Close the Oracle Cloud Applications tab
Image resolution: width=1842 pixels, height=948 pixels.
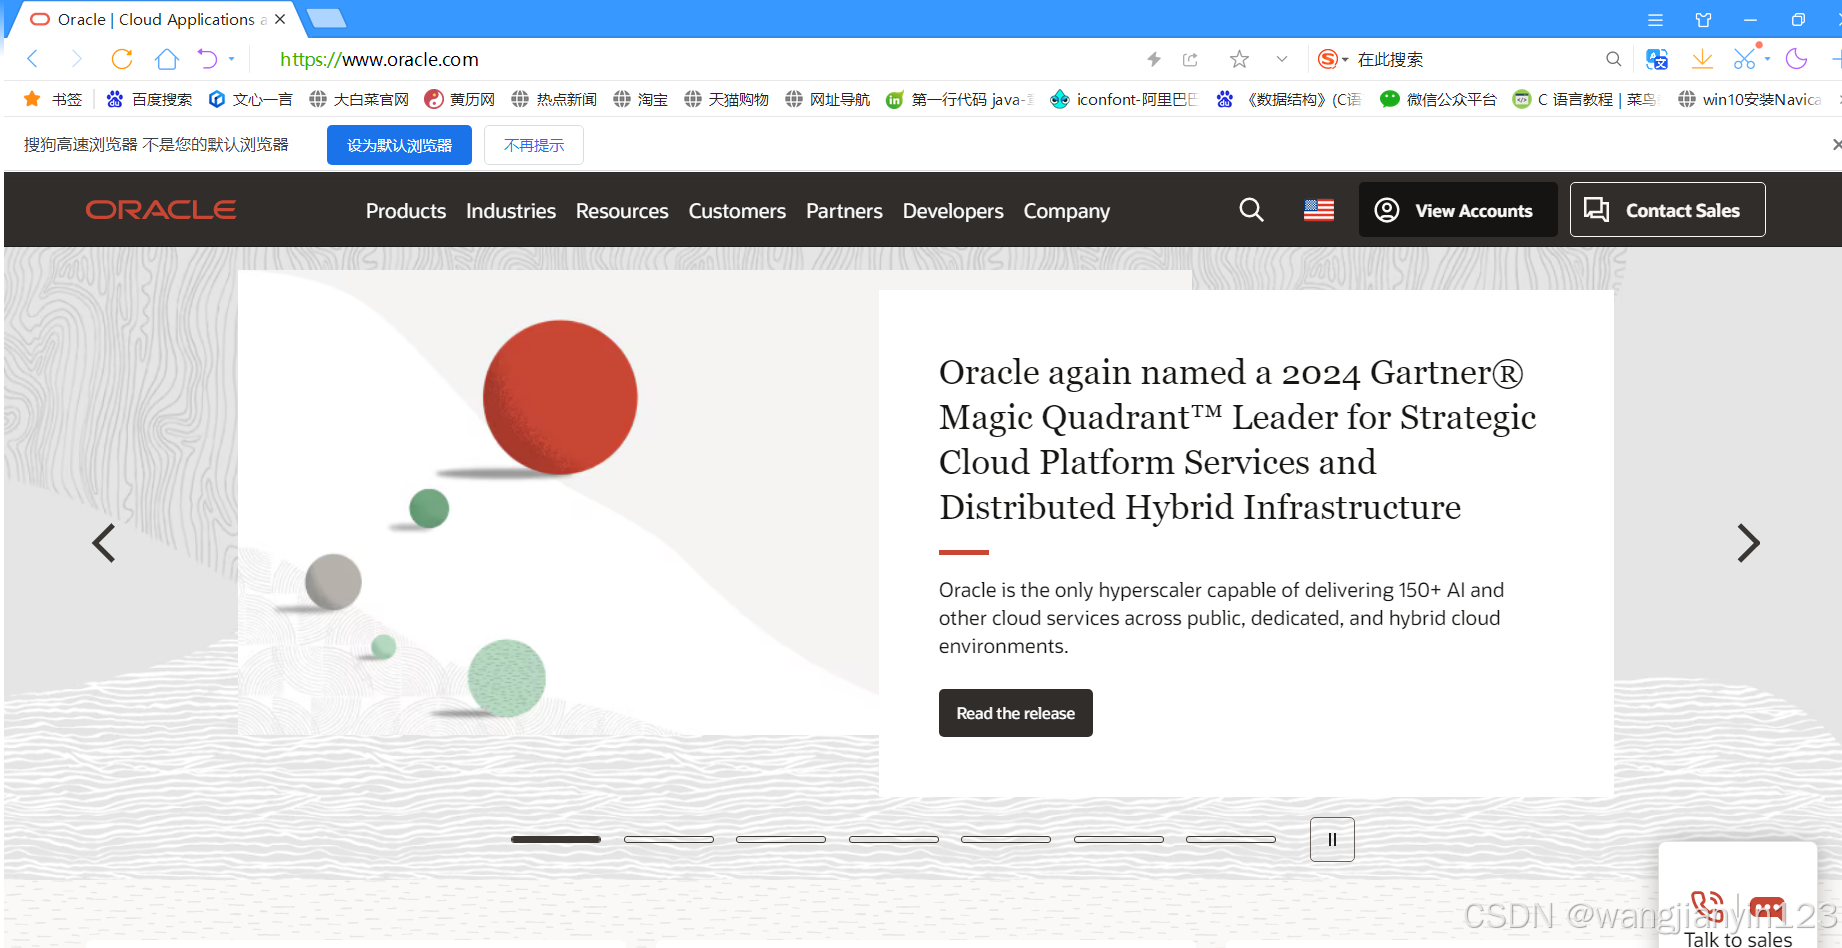[x=280, y=19]
